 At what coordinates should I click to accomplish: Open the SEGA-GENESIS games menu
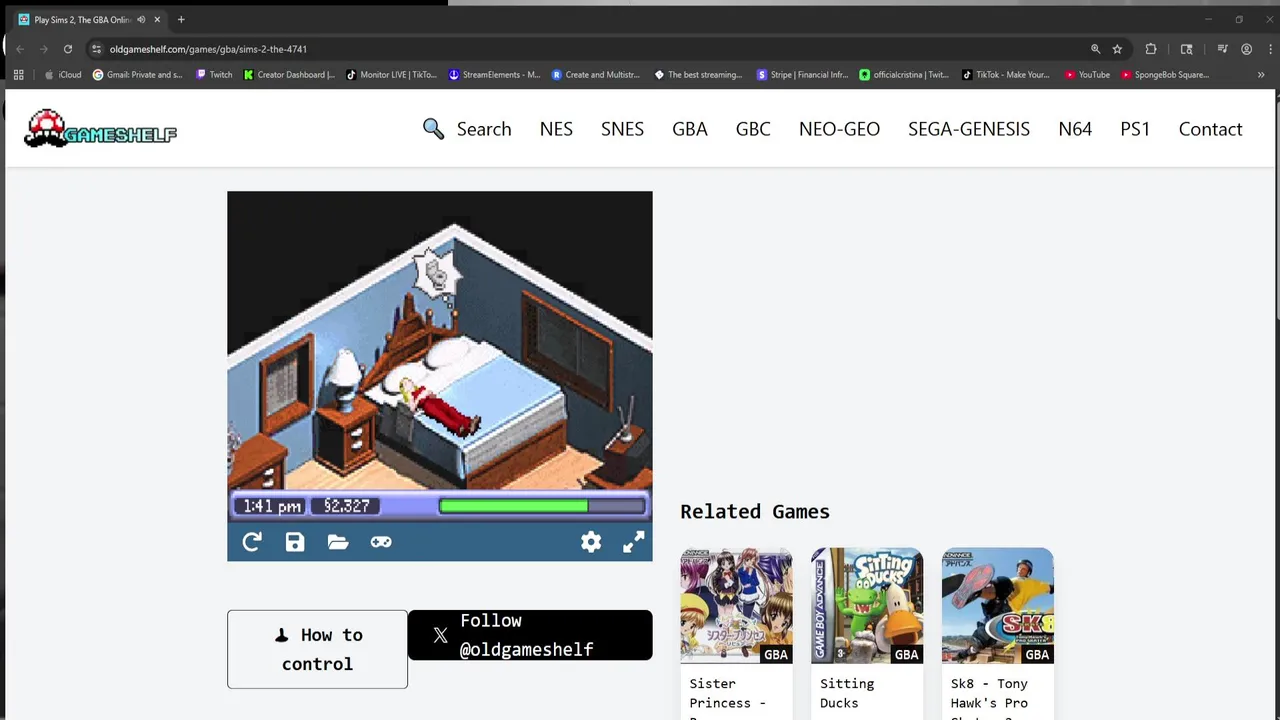tap(969, 129)
